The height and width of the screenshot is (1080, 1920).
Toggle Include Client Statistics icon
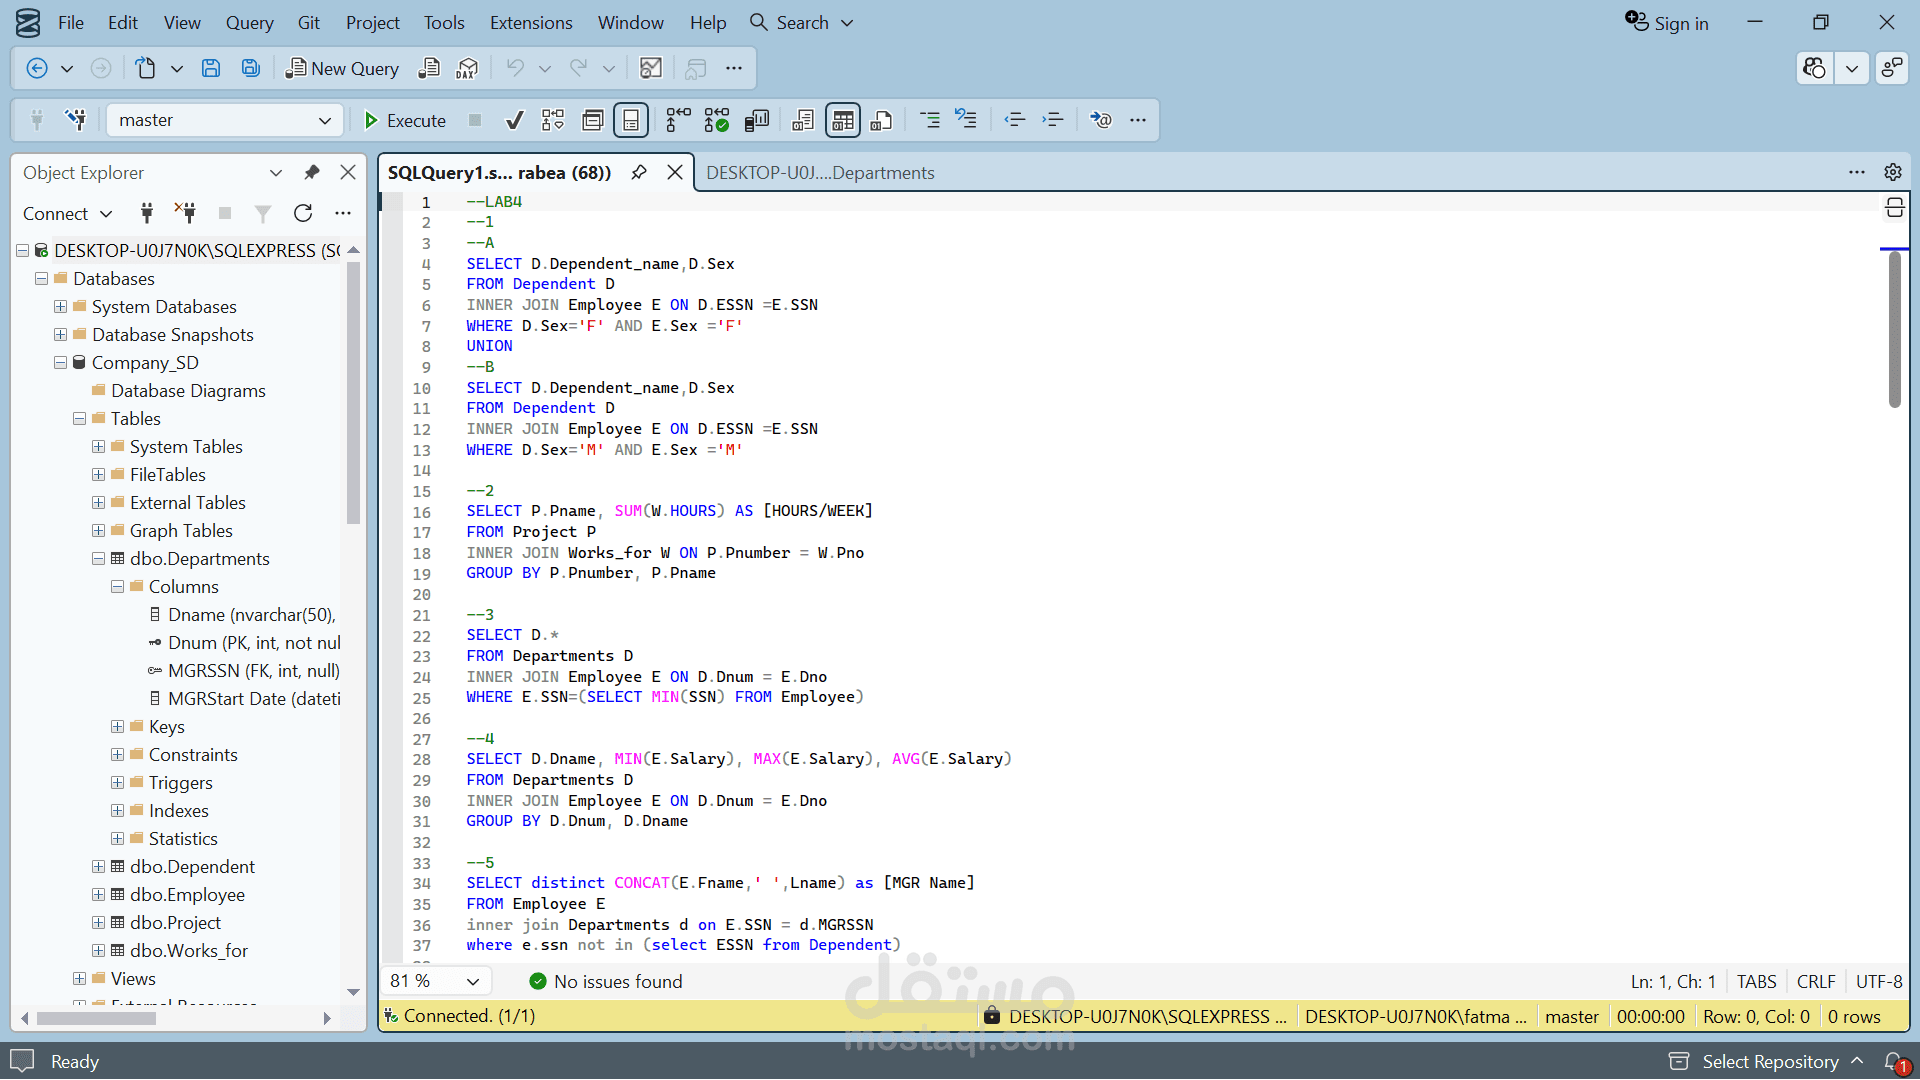click(x=757, y=120)
